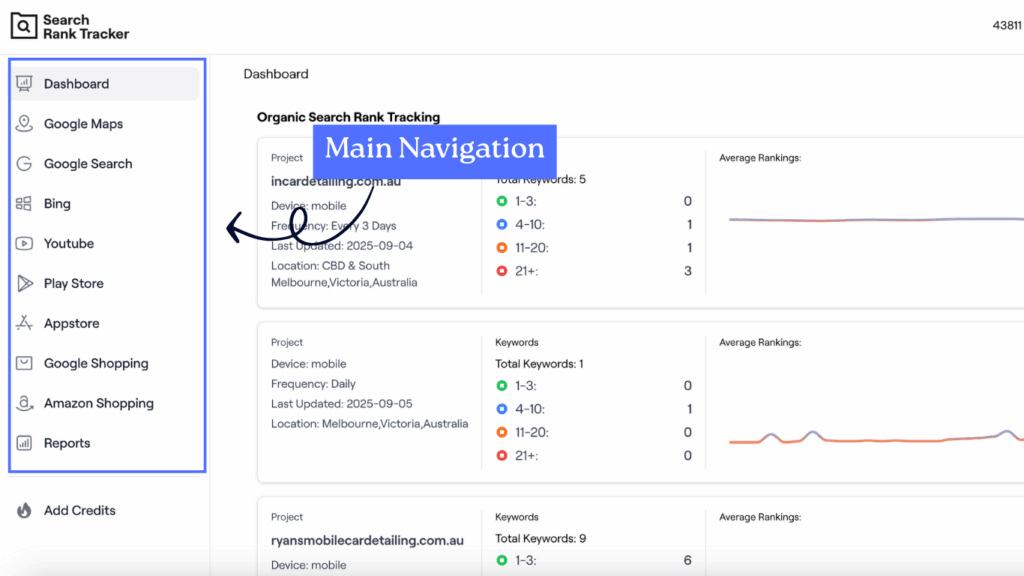
Task: Click the credits number 43811
Action: click(x=1007, y=25)
